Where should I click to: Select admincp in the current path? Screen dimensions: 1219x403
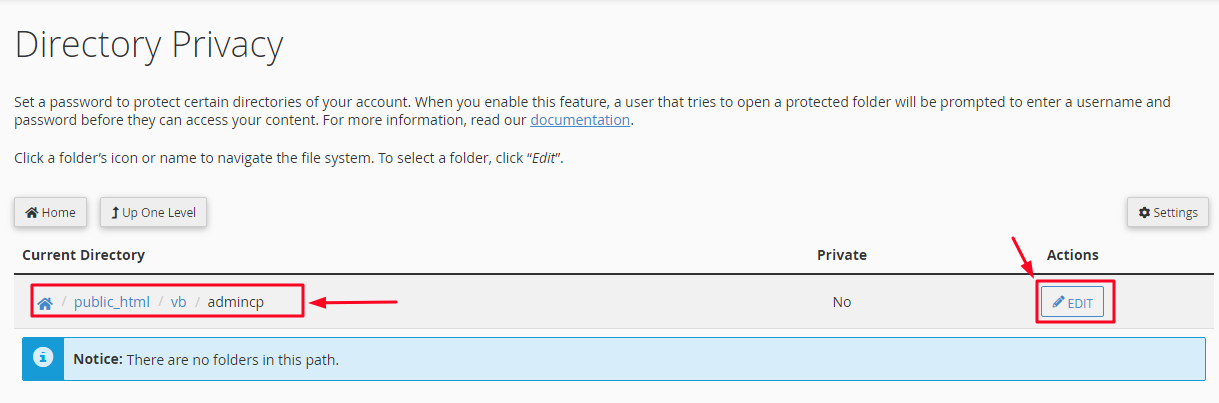[236, 302]
